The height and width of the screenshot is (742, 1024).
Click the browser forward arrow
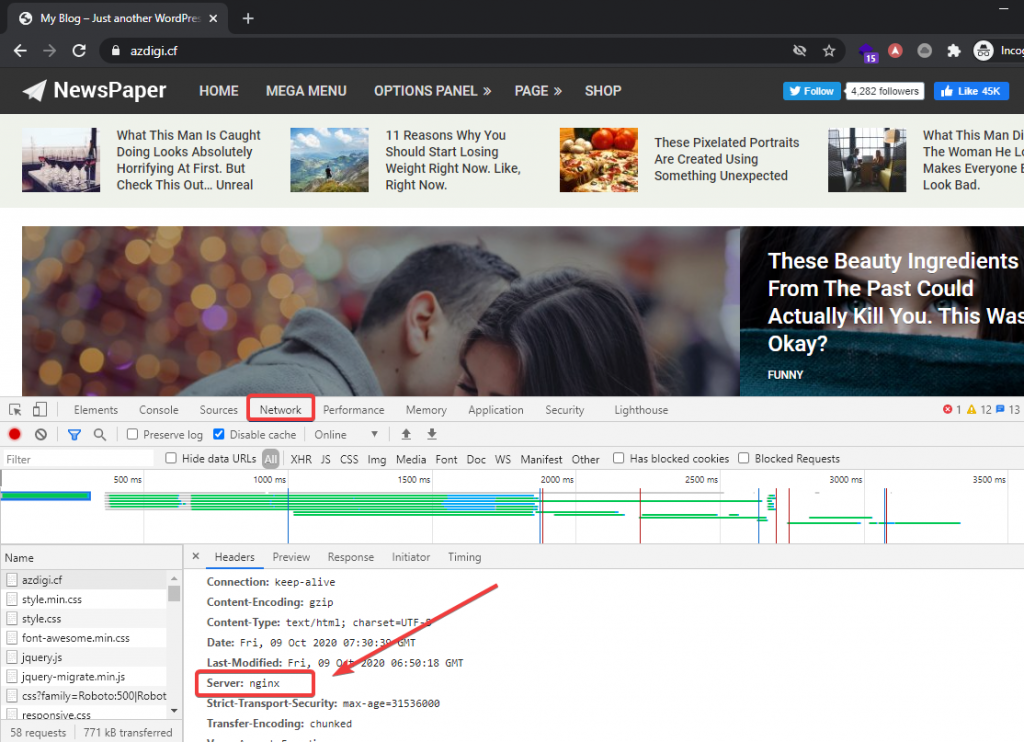coord(50,51)
